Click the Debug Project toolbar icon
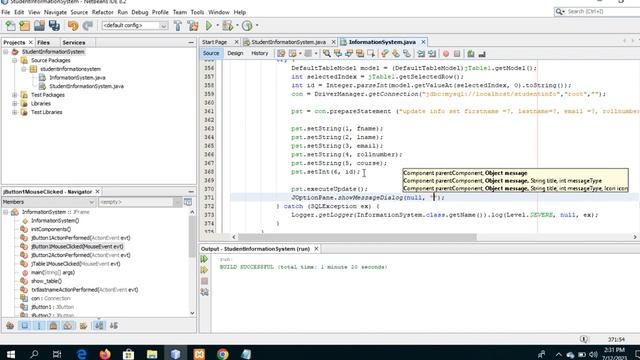 [x=227, y=26]
